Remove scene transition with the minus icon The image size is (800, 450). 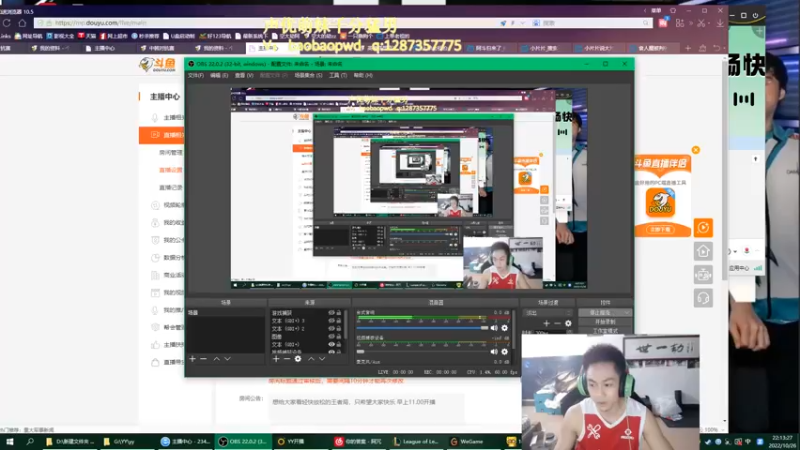[557, 323]
